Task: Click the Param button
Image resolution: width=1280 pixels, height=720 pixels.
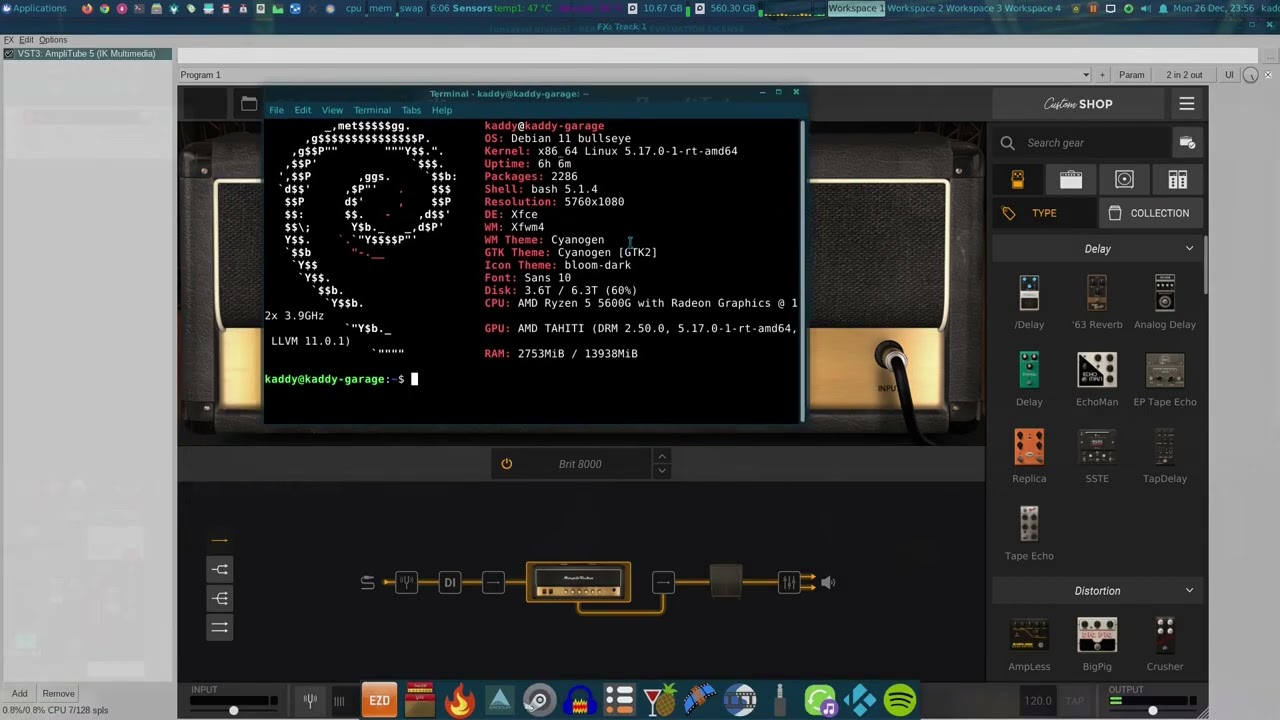Action: tap(1131, 75)
